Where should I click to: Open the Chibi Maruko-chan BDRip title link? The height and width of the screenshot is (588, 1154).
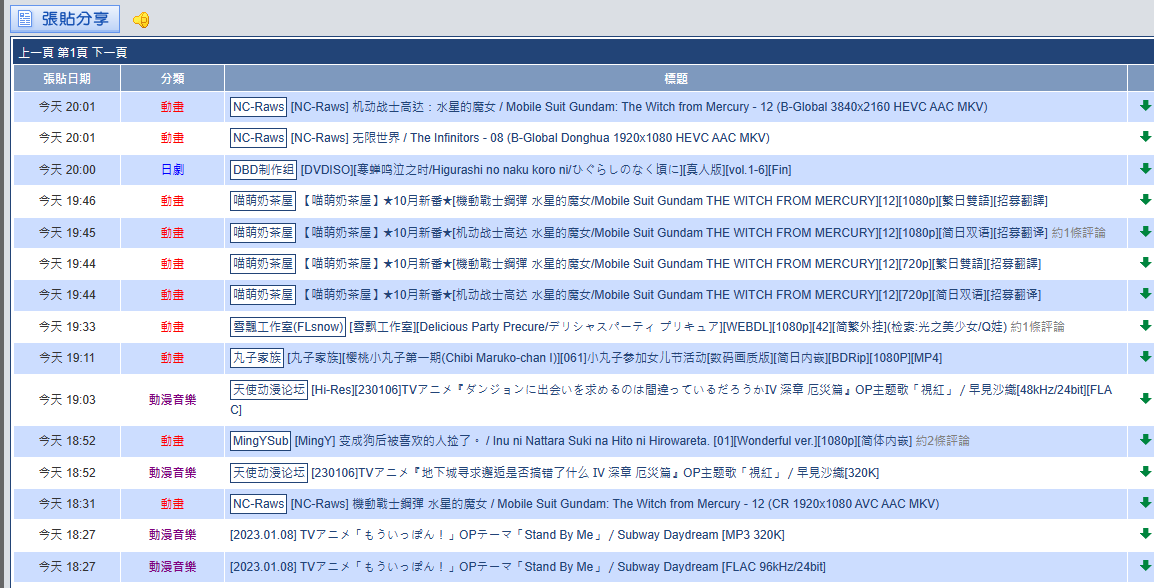(x=615, y=358)
